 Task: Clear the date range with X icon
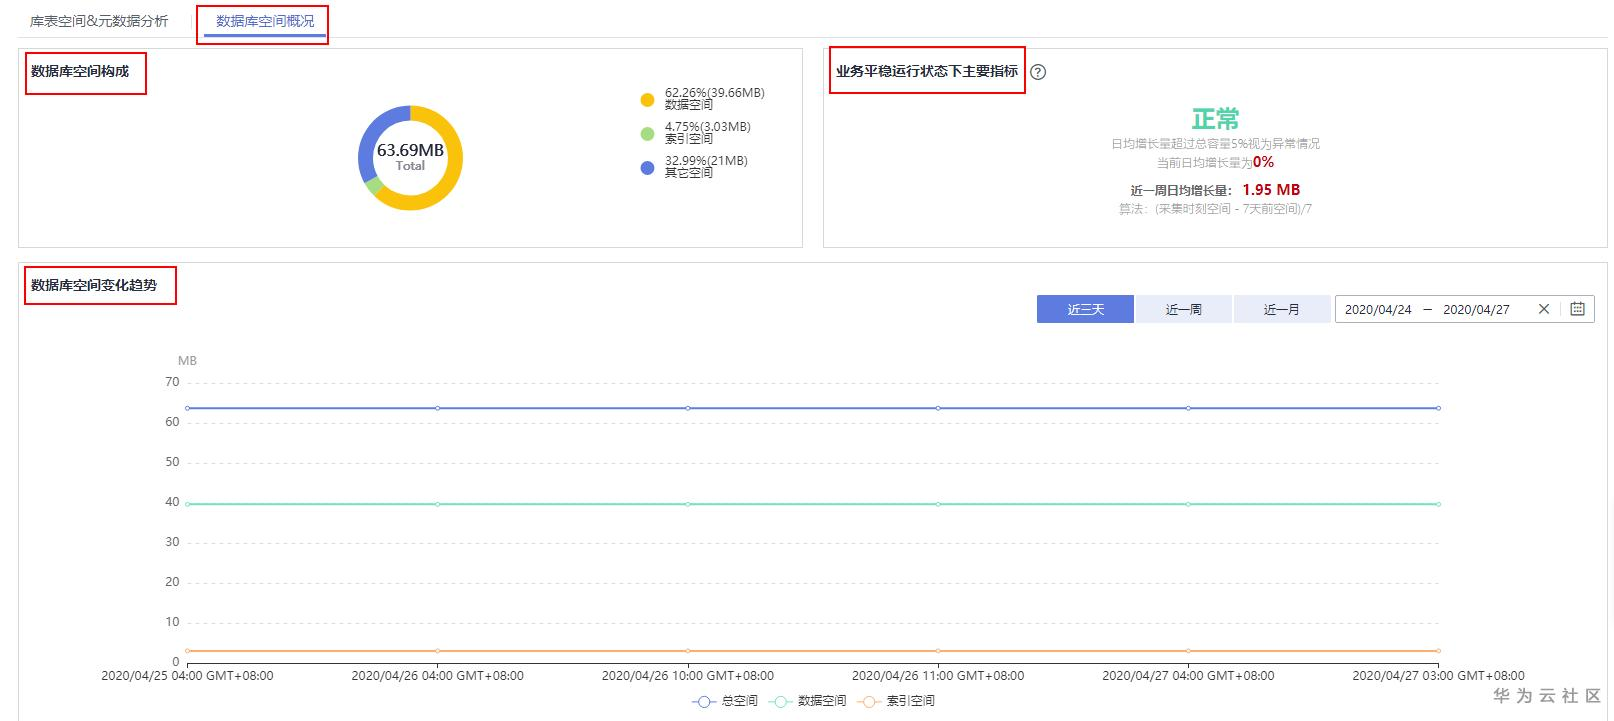coord(1544,309)
